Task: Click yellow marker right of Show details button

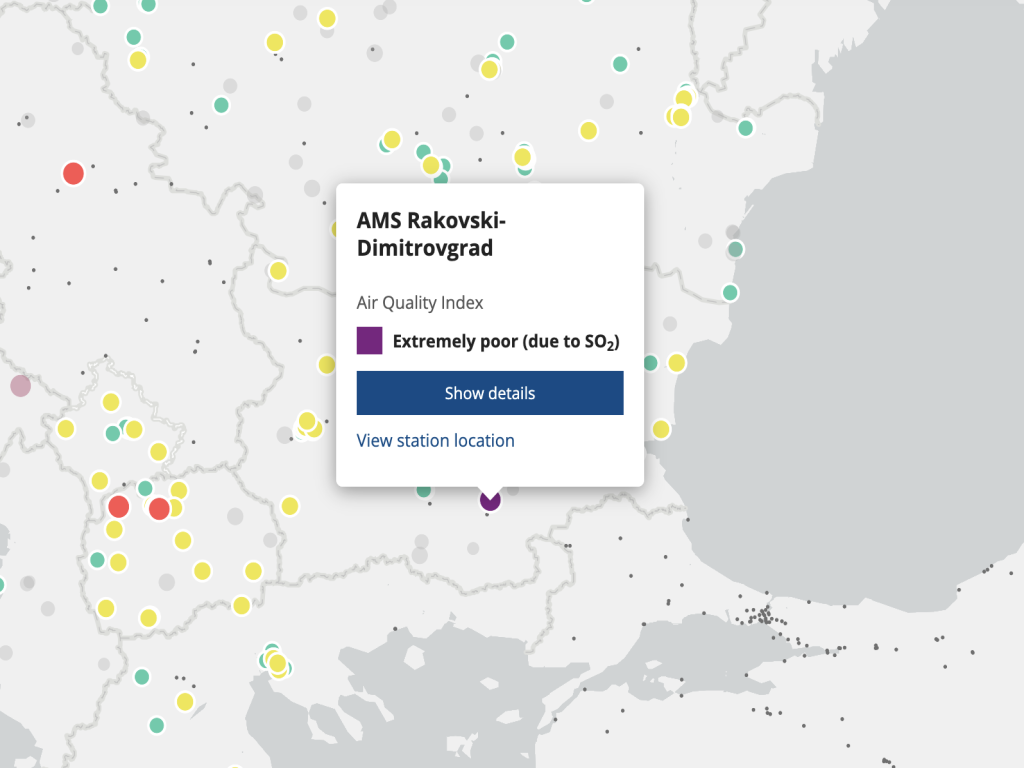Action: tap(676, 362)
